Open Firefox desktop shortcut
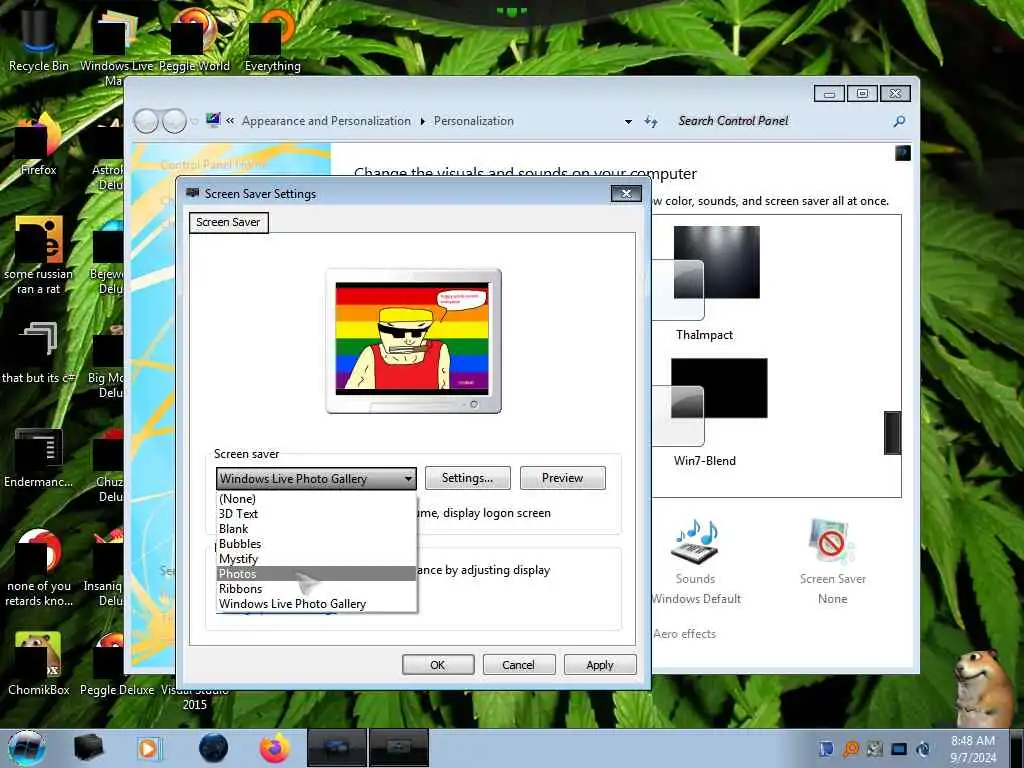Viewport: 1024px width, 768px height. pyautogui.click(x=39, y=145)
